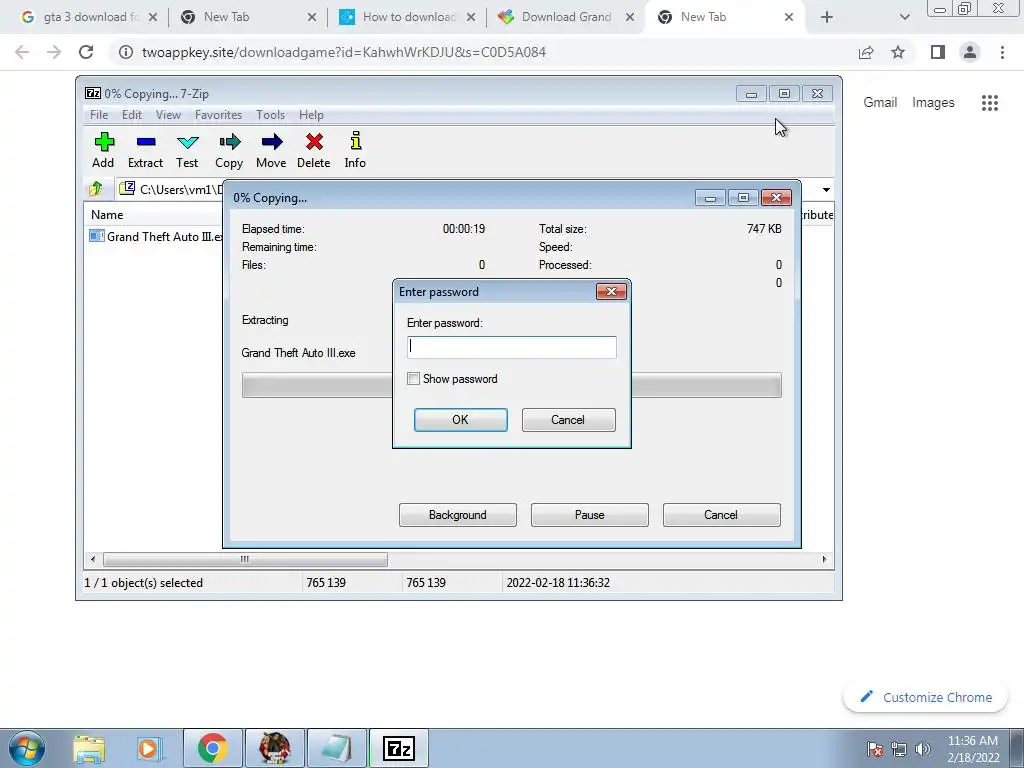Open the Images link
The width and height of the screenshot is (1024, 768).
pyautogui.click(x=933, y=103)
